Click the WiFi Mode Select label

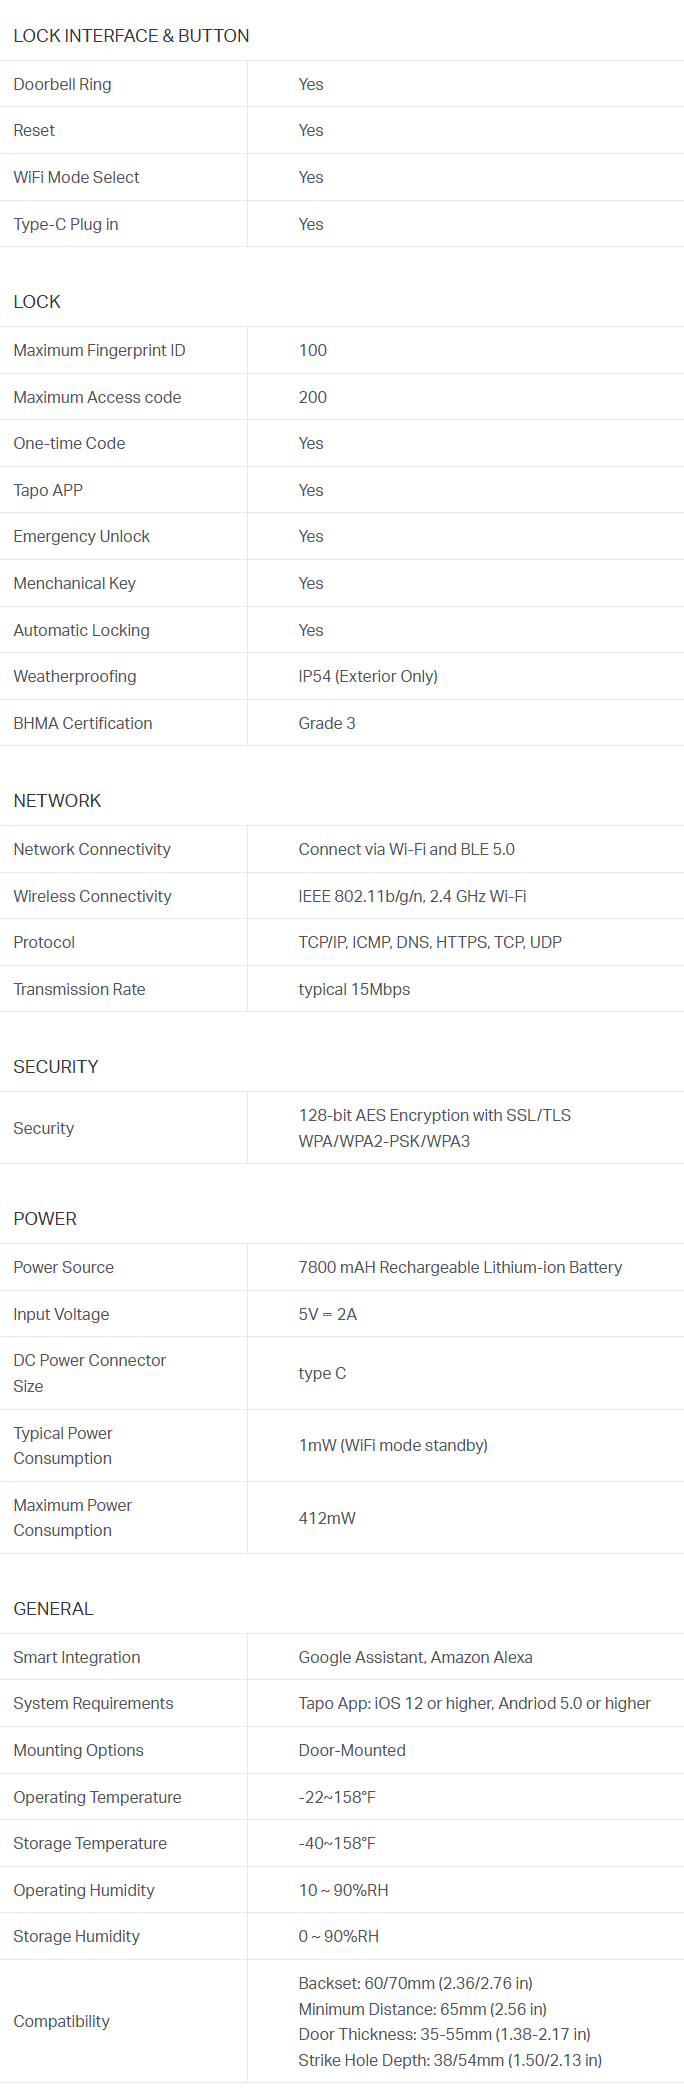76,178
